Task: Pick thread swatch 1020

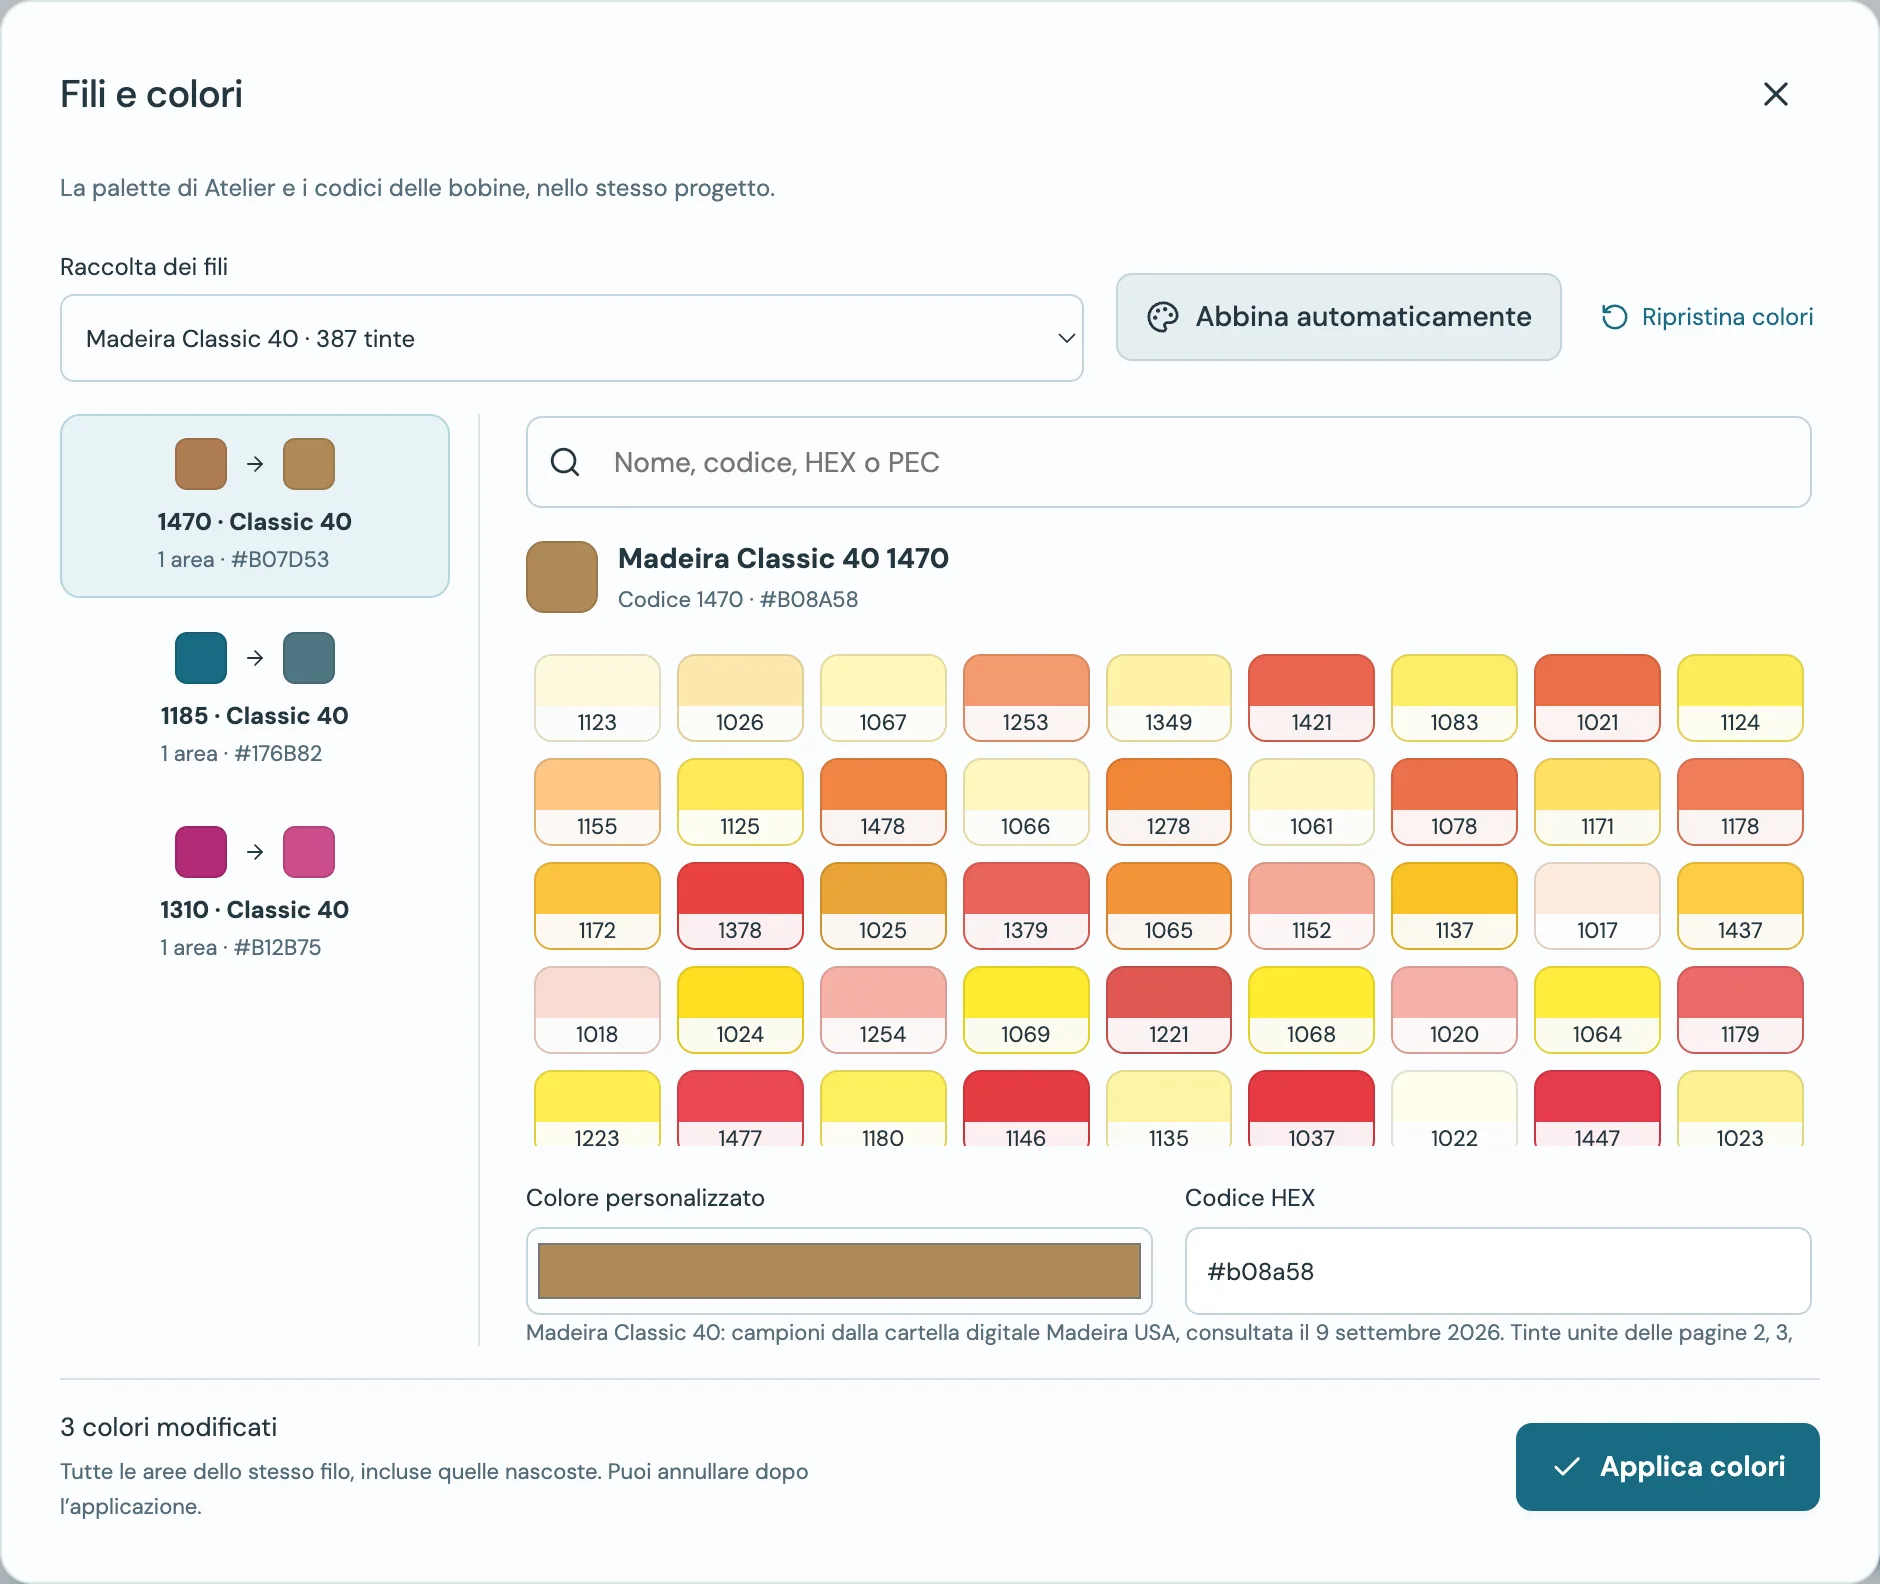Action: click(1454, 1010)
